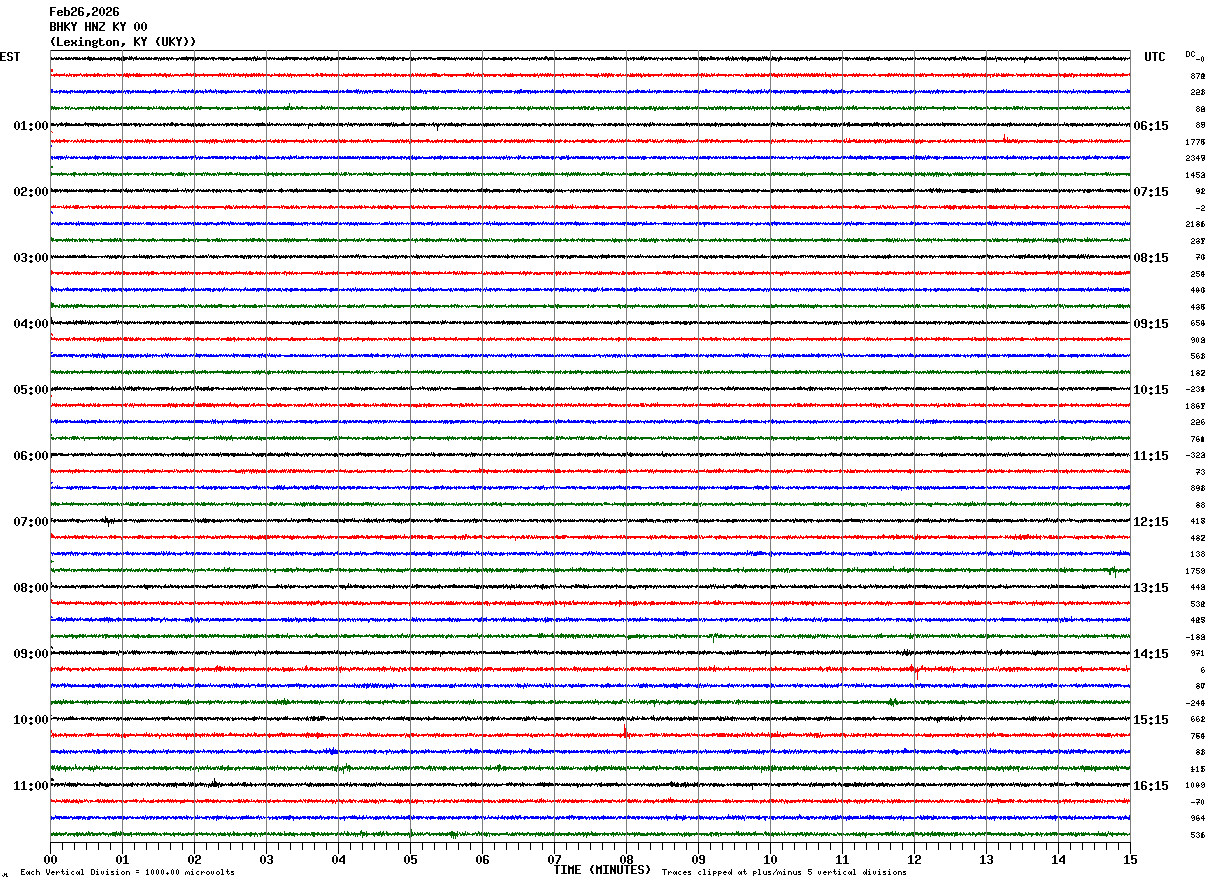Click the traces clipped footer note

784,873
